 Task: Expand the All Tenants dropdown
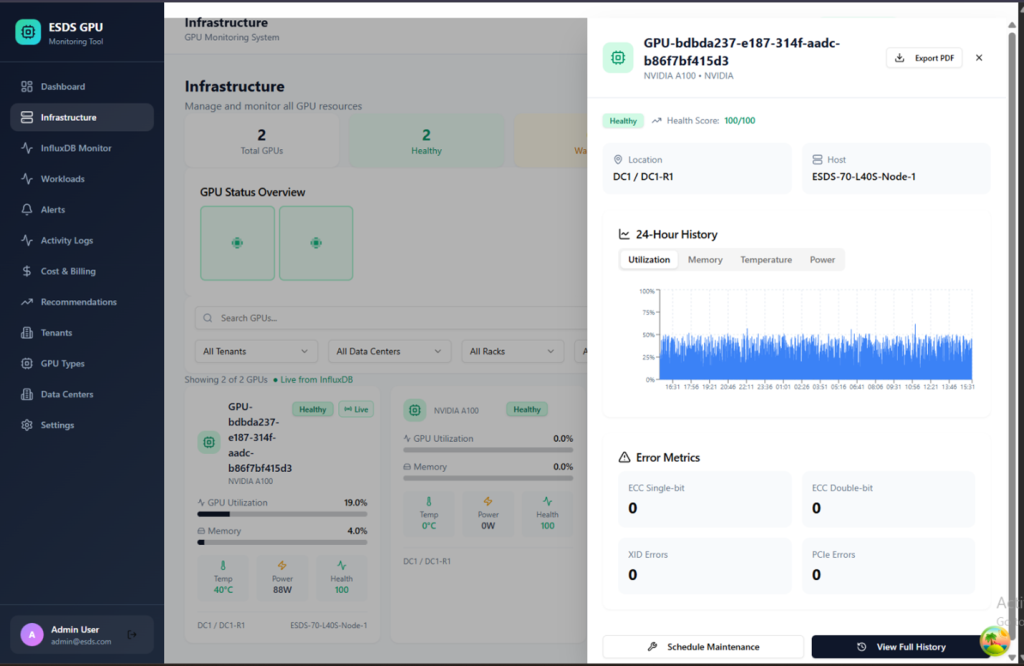tap(253, 351)
